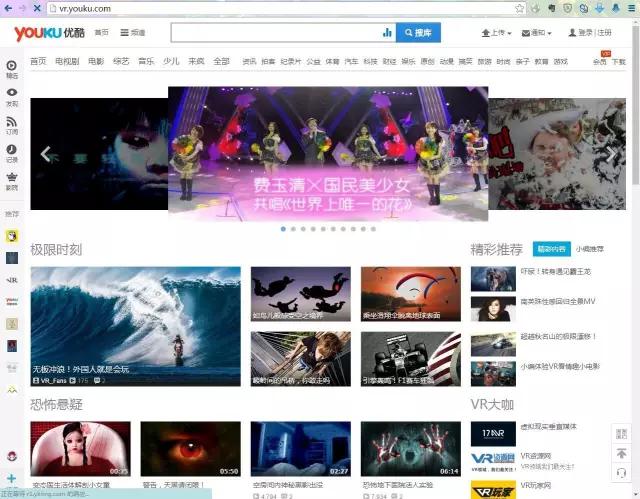Select the last carousel indicator dot
The image size is (640, 499).
click(x=373, y=229)
